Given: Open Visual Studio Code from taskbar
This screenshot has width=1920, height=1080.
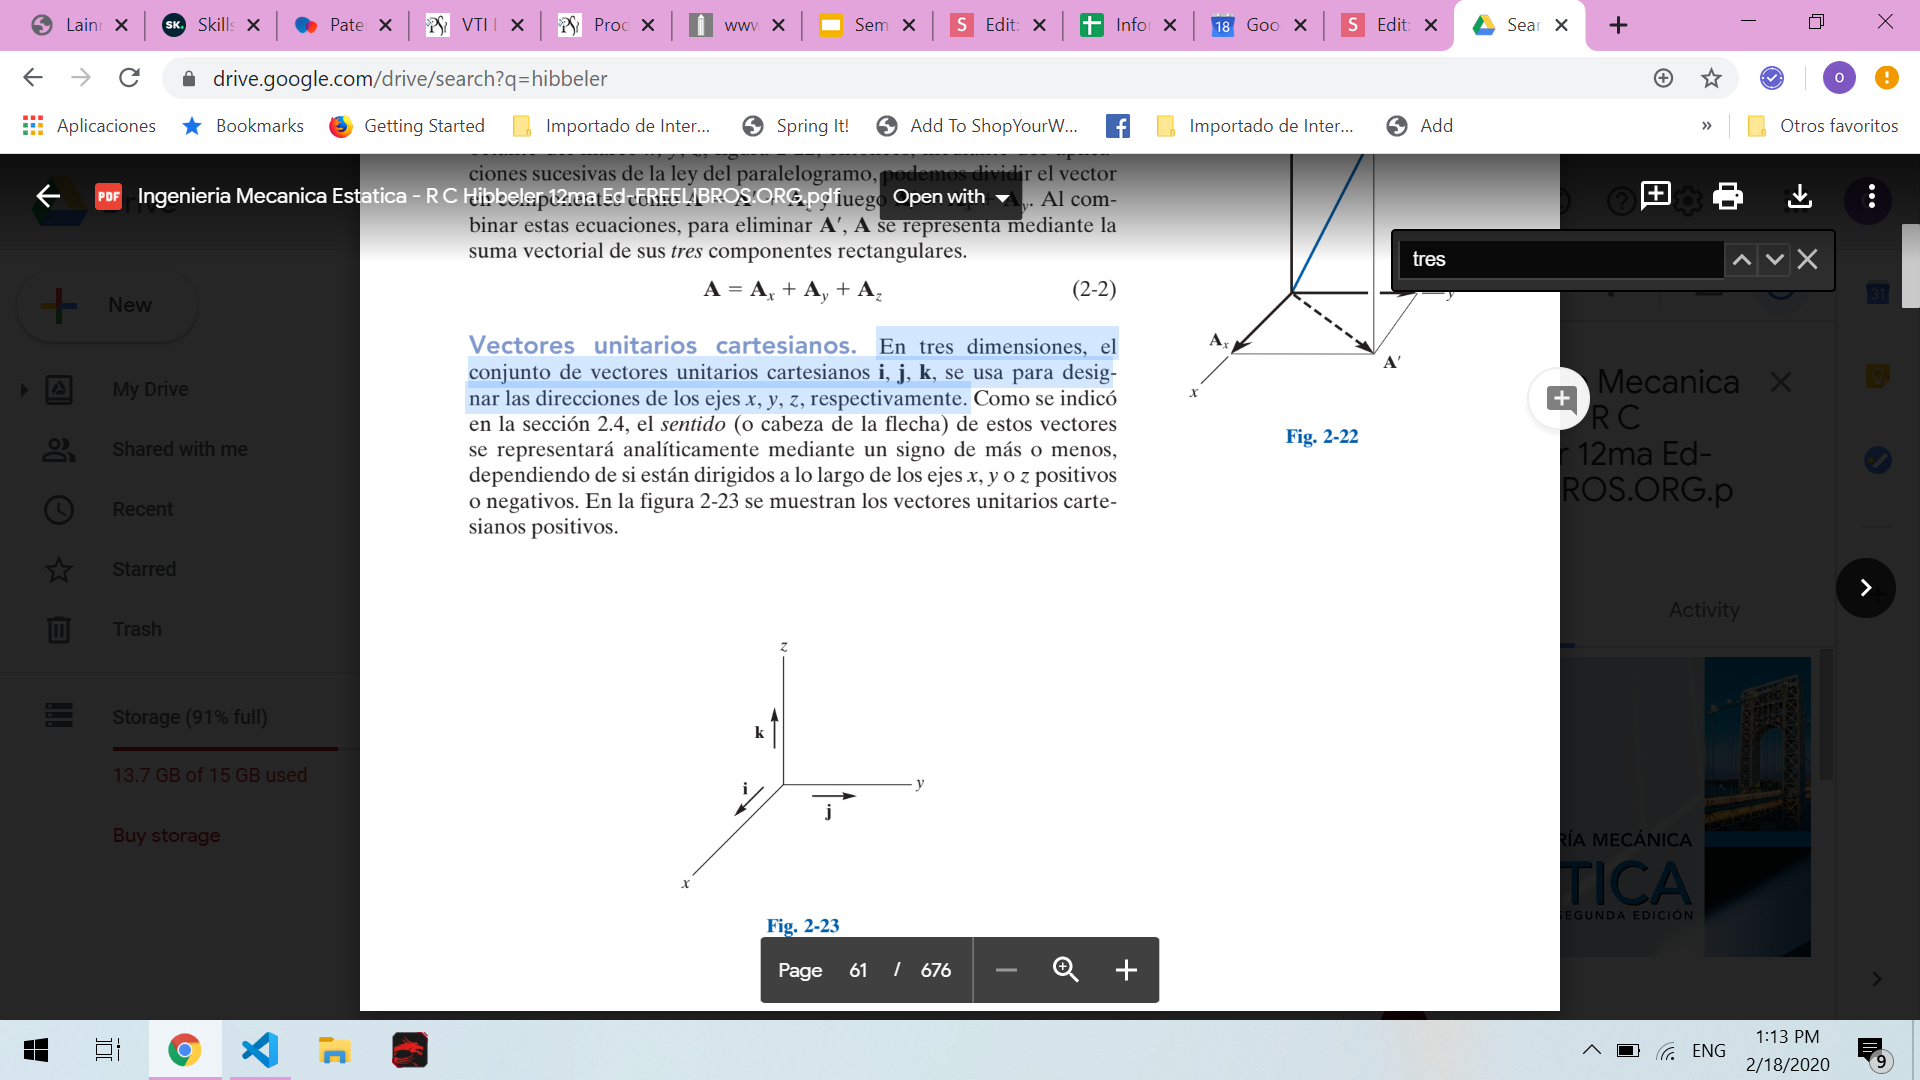Looking at the screenshot, I should coord(260,1050).
